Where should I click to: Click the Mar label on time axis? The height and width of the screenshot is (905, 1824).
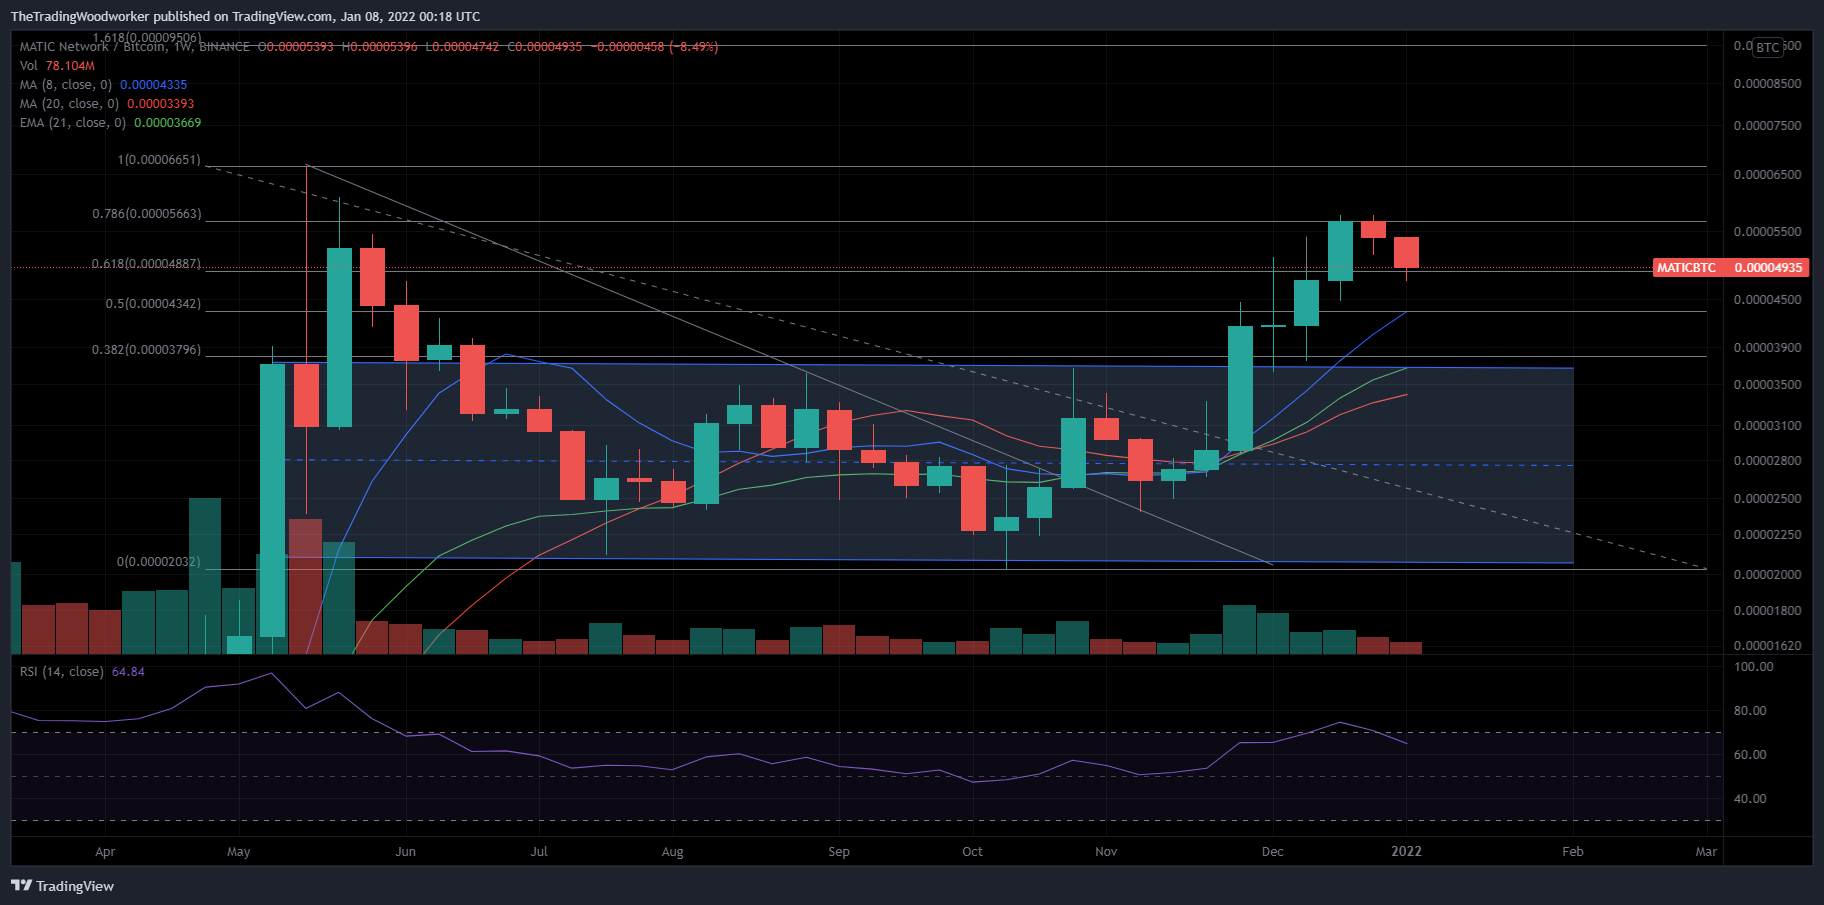click(1706, 852)
